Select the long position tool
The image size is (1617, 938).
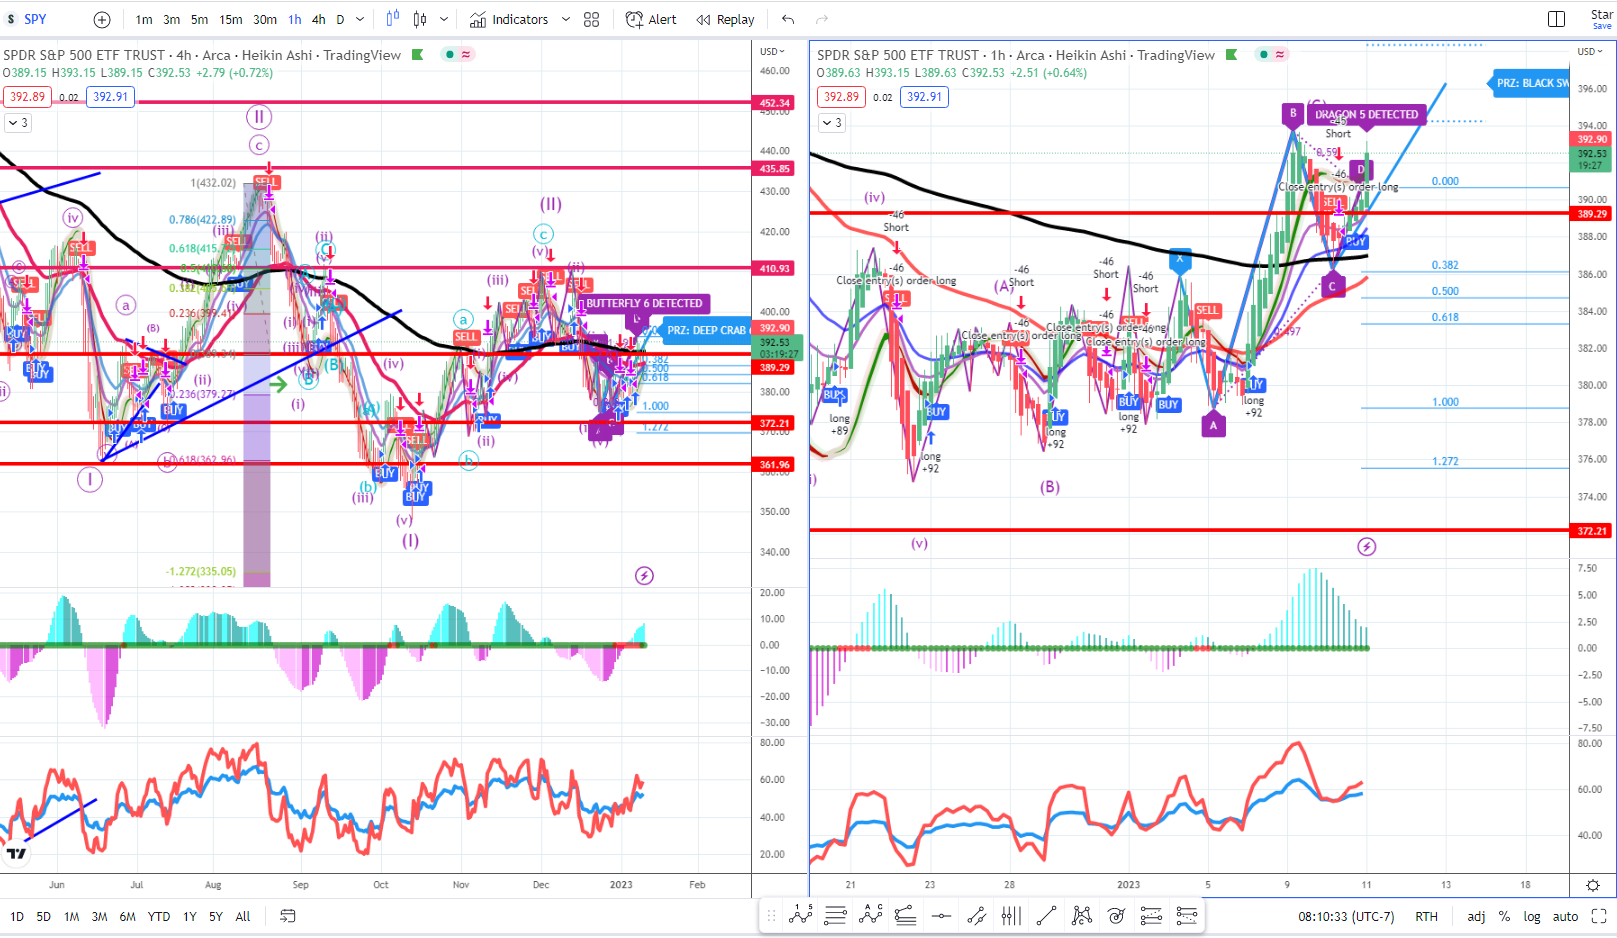[x=1152, y=915]
